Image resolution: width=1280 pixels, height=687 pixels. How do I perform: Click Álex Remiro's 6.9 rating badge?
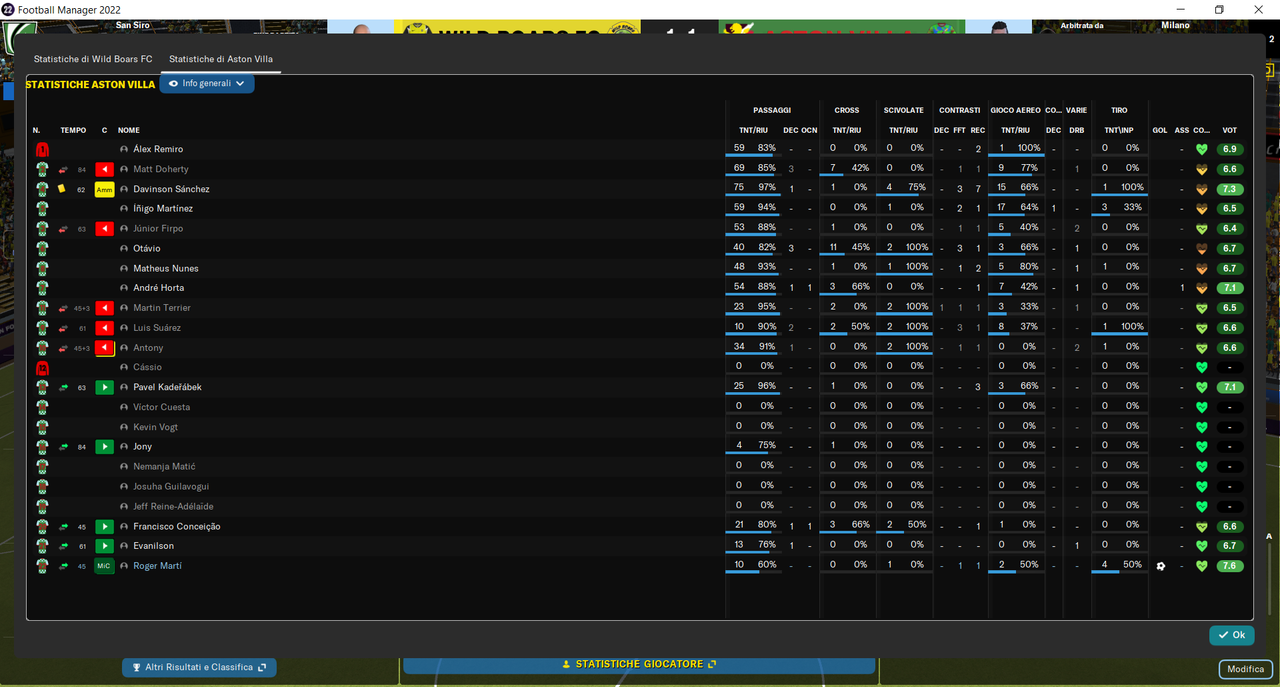(x=1230, y=149)
